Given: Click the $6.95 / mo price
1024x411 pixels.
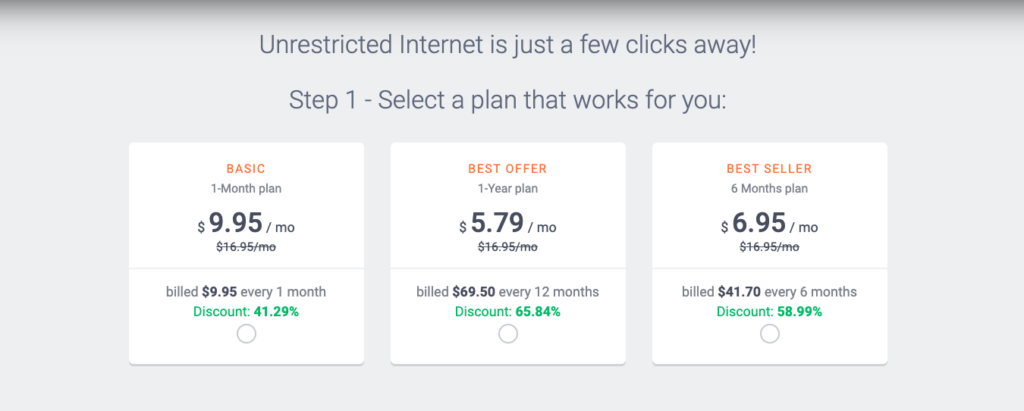Looking at the screenshot, I should 769,223.
